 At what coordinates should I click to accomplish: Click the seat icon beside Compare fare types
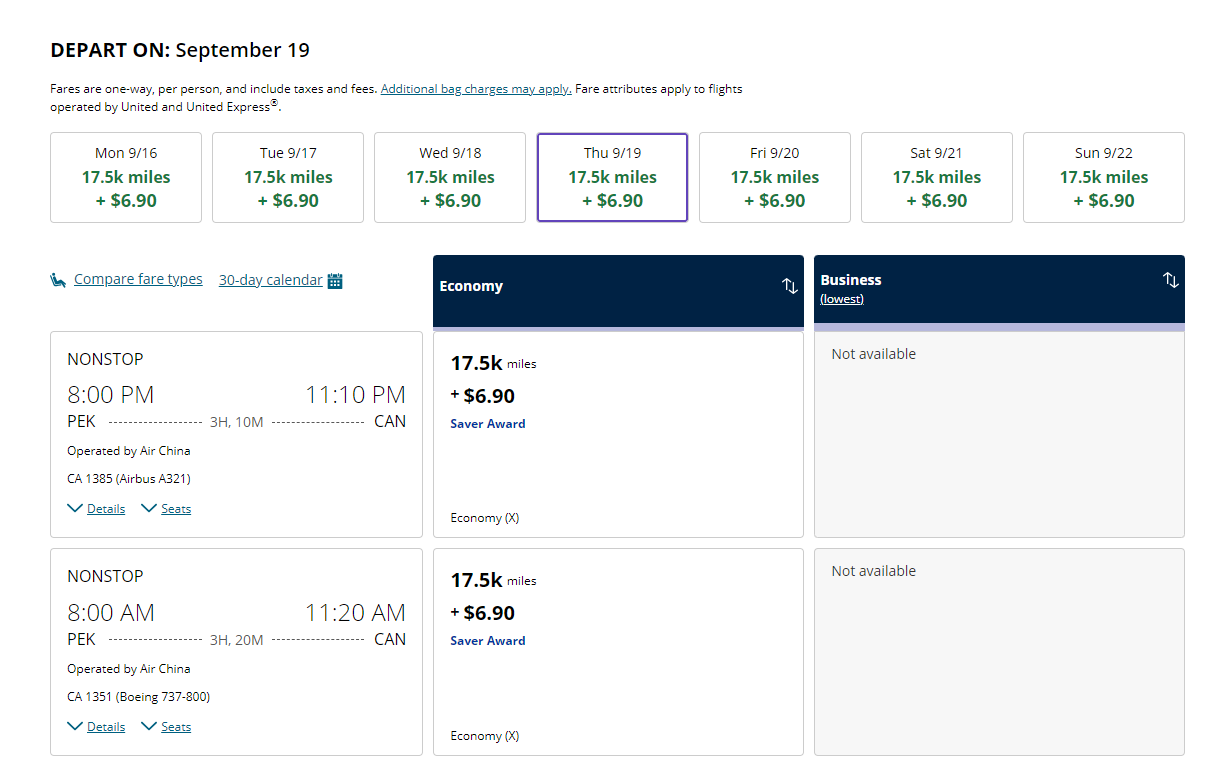coord(58,280)
